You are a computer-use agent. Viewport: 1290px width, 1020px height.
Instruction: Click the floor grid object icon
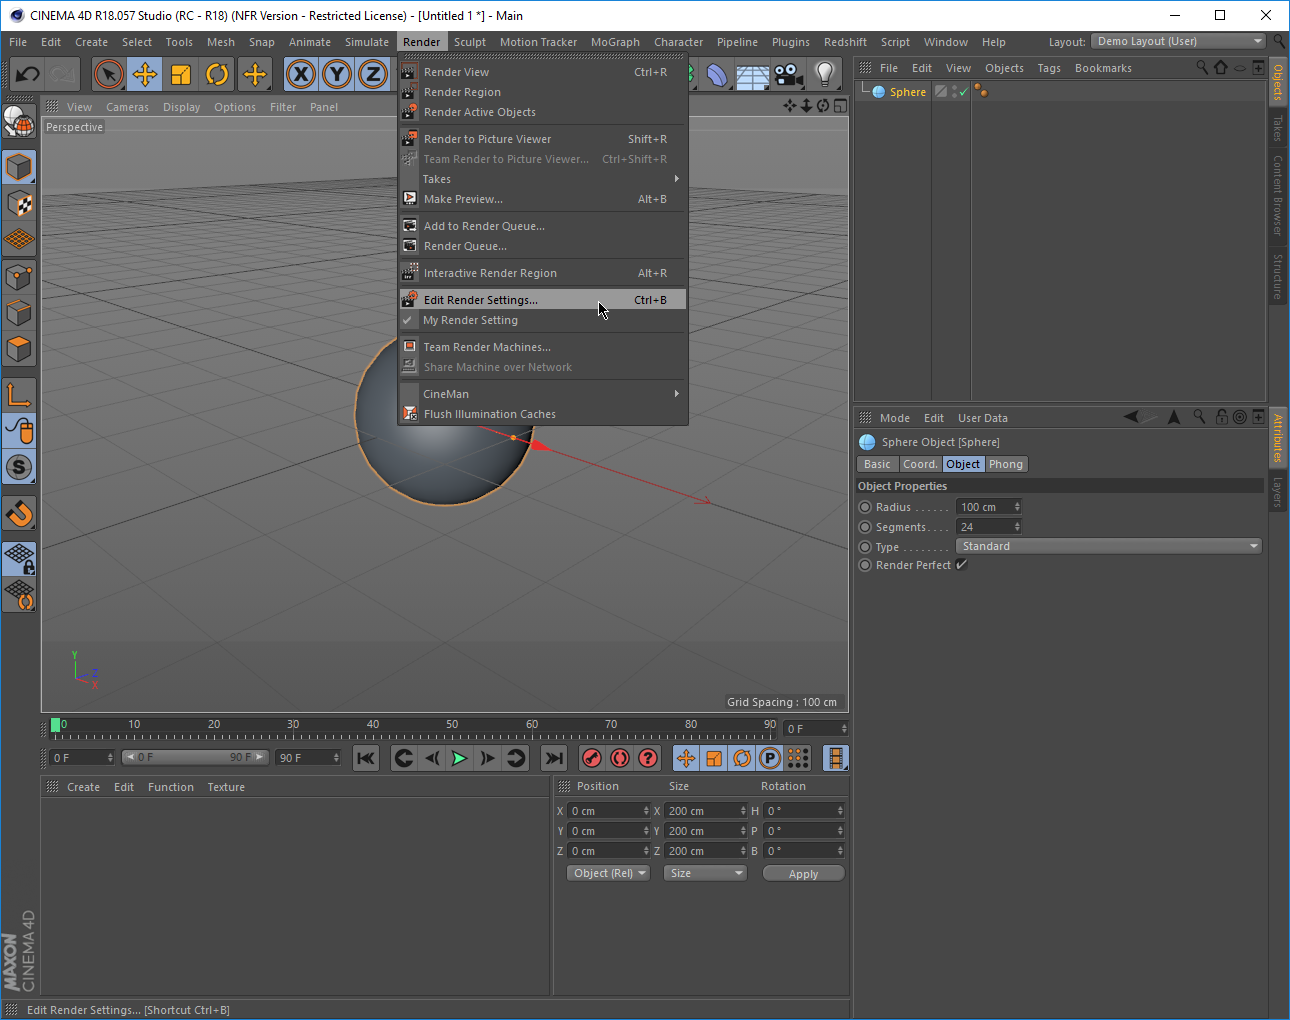(x=753, y=76)
